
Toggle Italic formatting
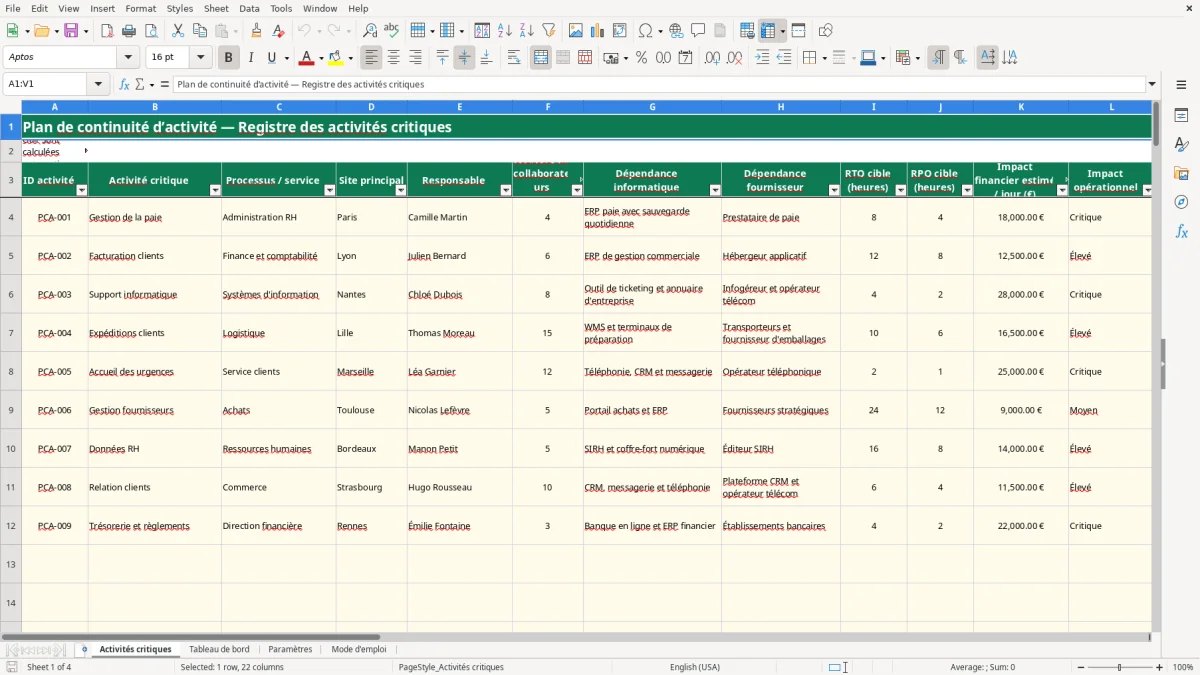[250, 58]
